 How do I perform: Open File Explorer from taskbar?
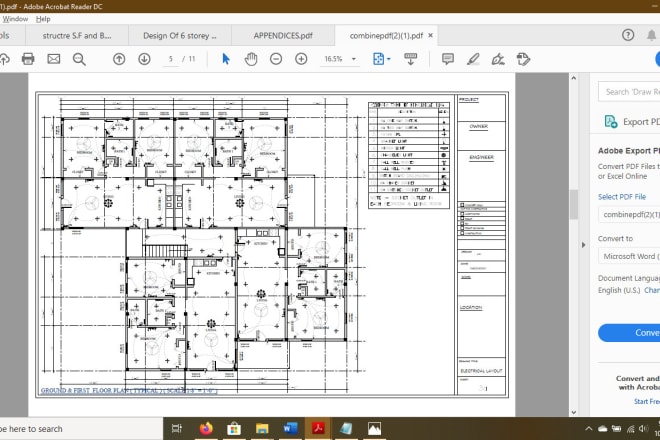pos(262,429)
